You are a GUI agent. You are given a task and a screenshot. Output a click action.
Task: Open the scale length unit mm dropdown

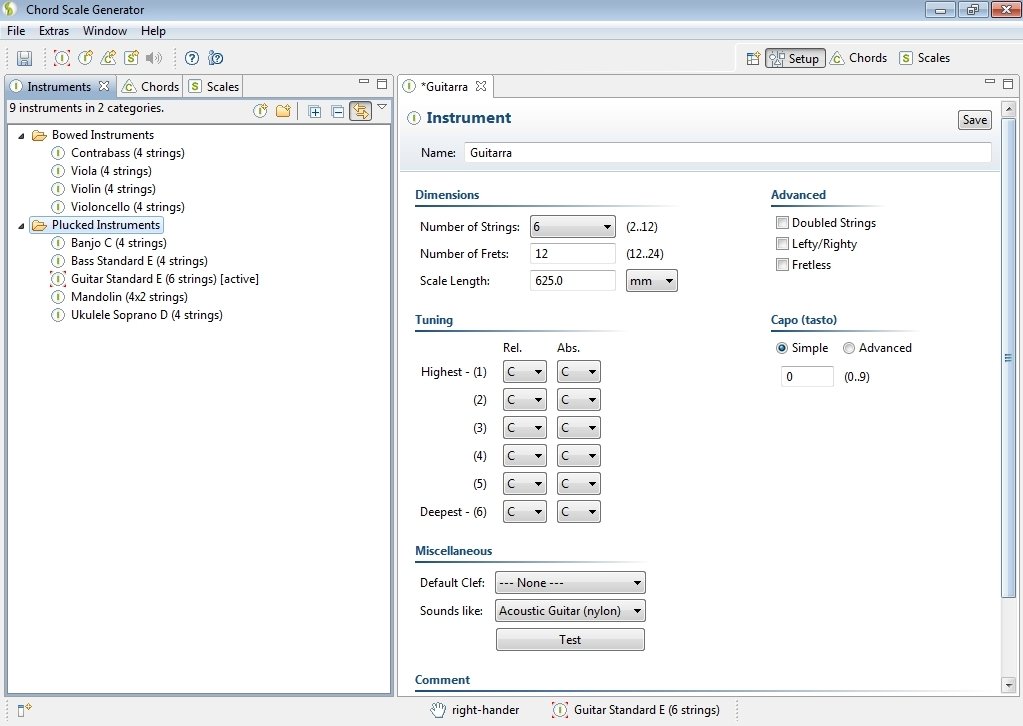[x=651, y=281]
